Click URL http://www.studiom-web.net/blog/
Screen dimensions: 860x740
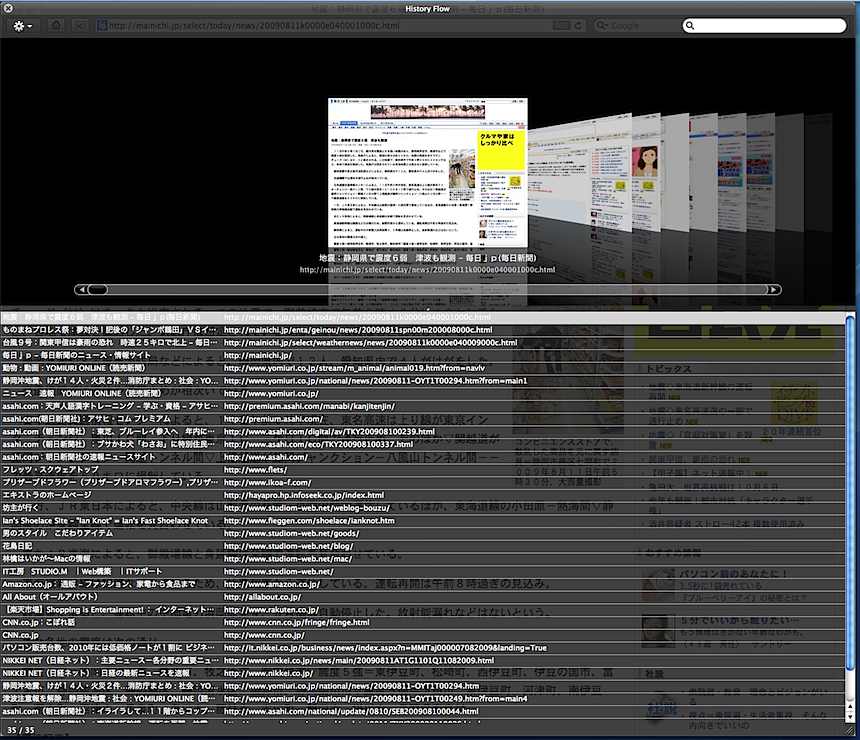tap(288, 546)
